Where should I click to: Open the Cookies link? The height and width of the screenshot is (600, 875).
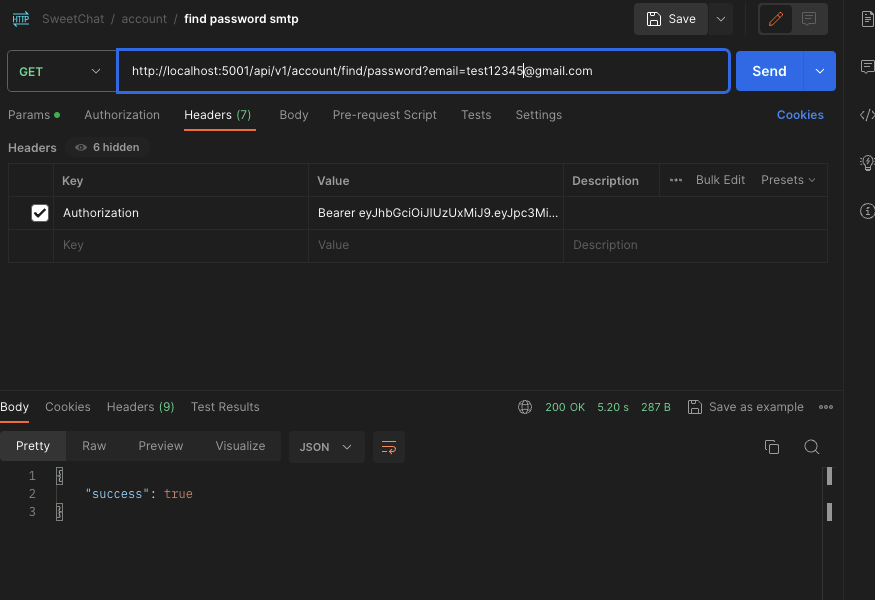(800, 115)
